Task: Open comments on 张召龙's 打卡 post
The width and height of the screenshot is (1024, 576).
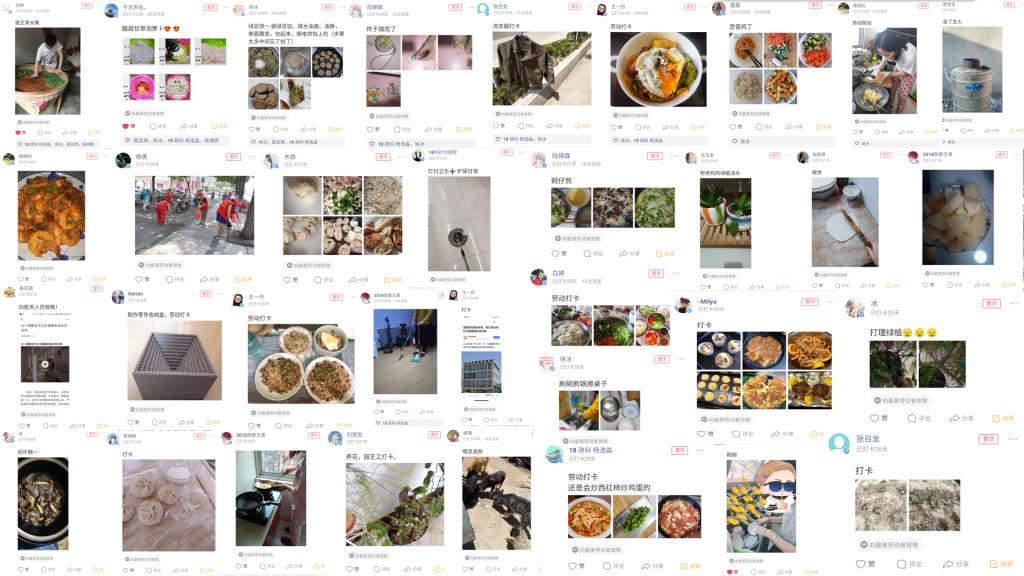Action: (x=909, y=564)
